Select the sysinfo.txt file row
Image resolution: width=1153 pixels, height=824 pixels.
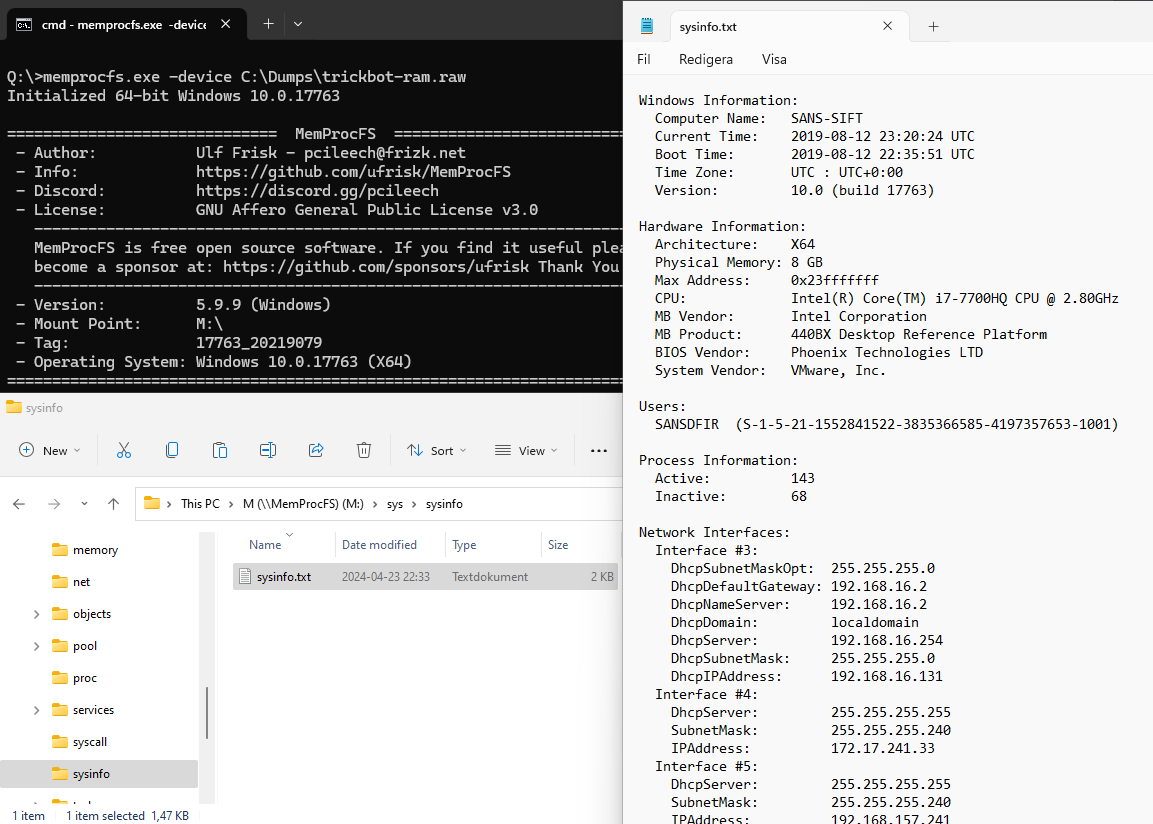pyautogui.click(x=425, y=577)
